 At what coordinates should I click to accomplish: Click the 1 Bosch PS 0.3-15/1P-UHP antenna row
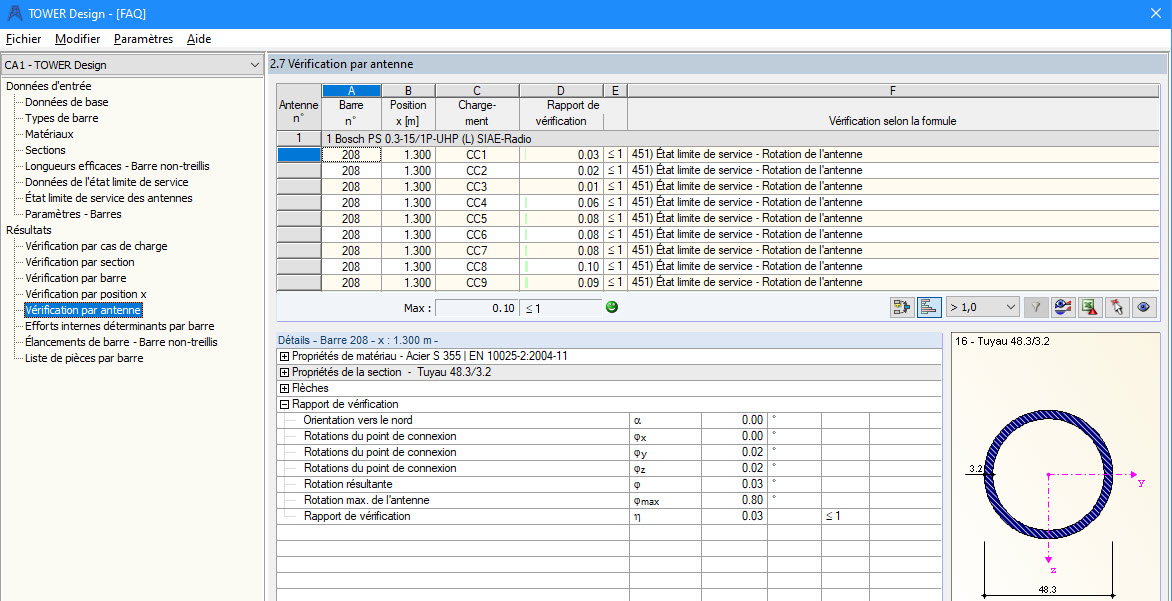[x=741, y=138]
